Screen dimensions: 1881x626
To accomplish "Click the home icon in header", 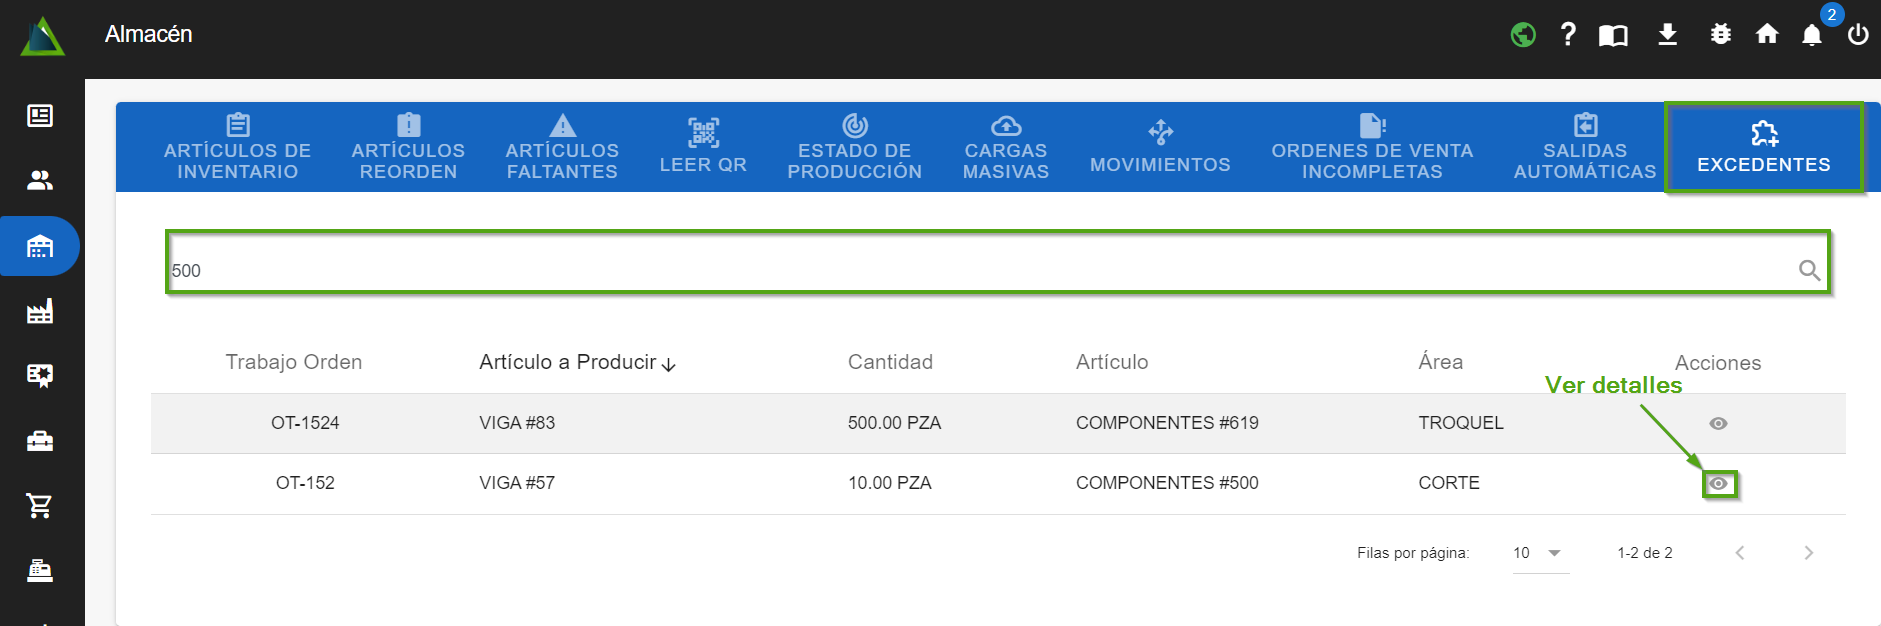I will pos(1766,35).
